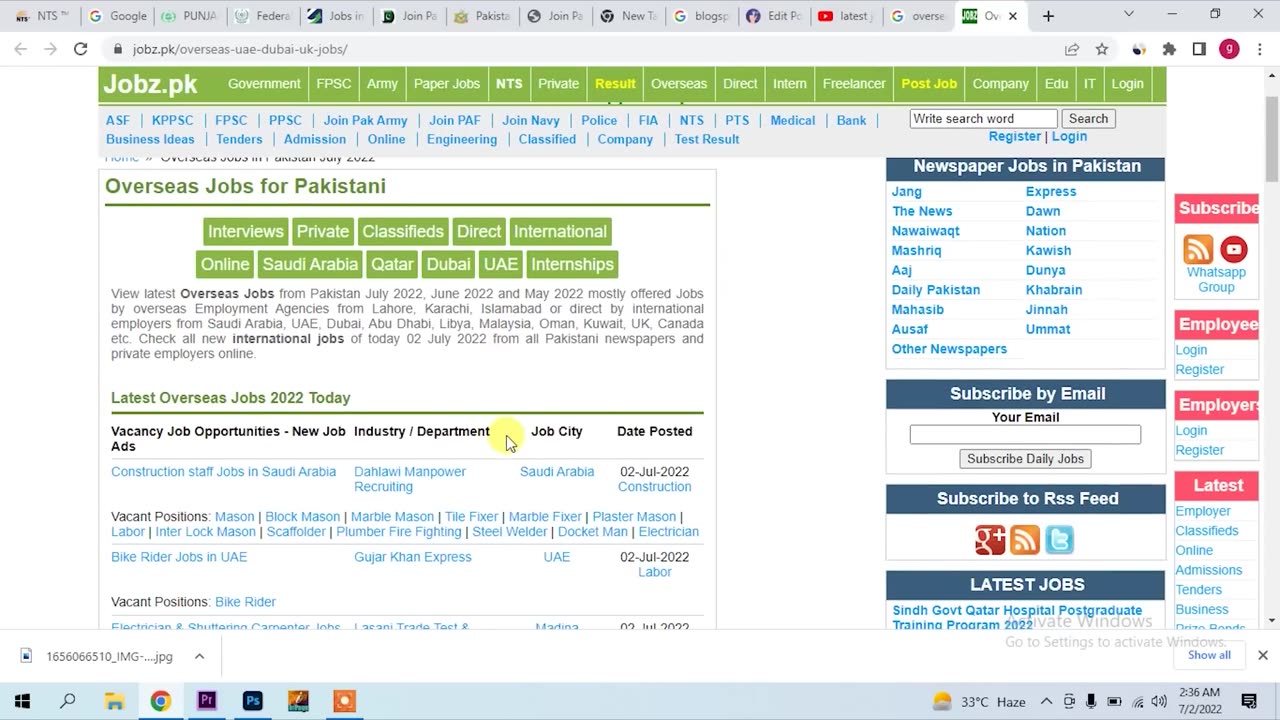Click the Google Plus feed icon
Viewport: 1280px width, 720px height.
990,540
